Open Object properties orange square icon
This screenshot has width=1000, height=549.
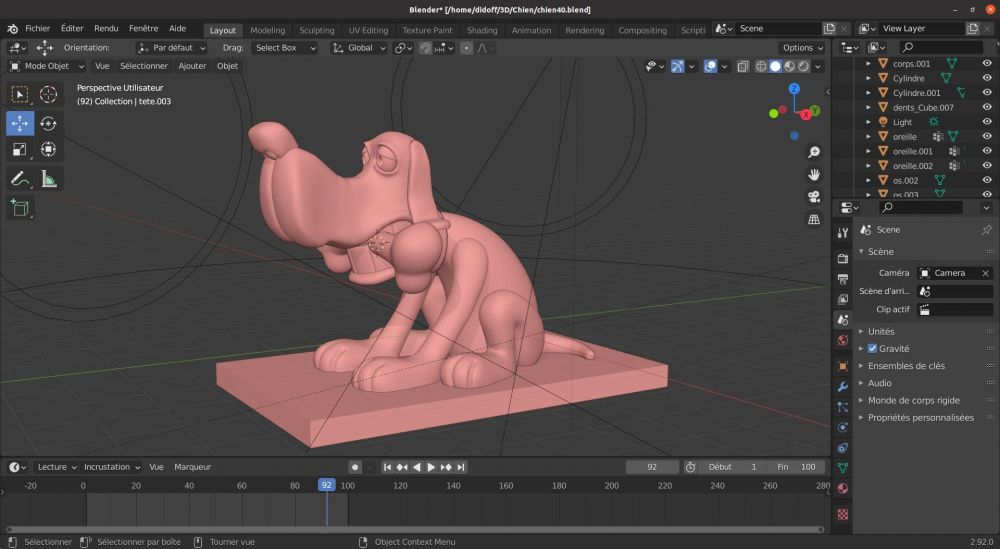pyautogui.click(x=842, y=366)
